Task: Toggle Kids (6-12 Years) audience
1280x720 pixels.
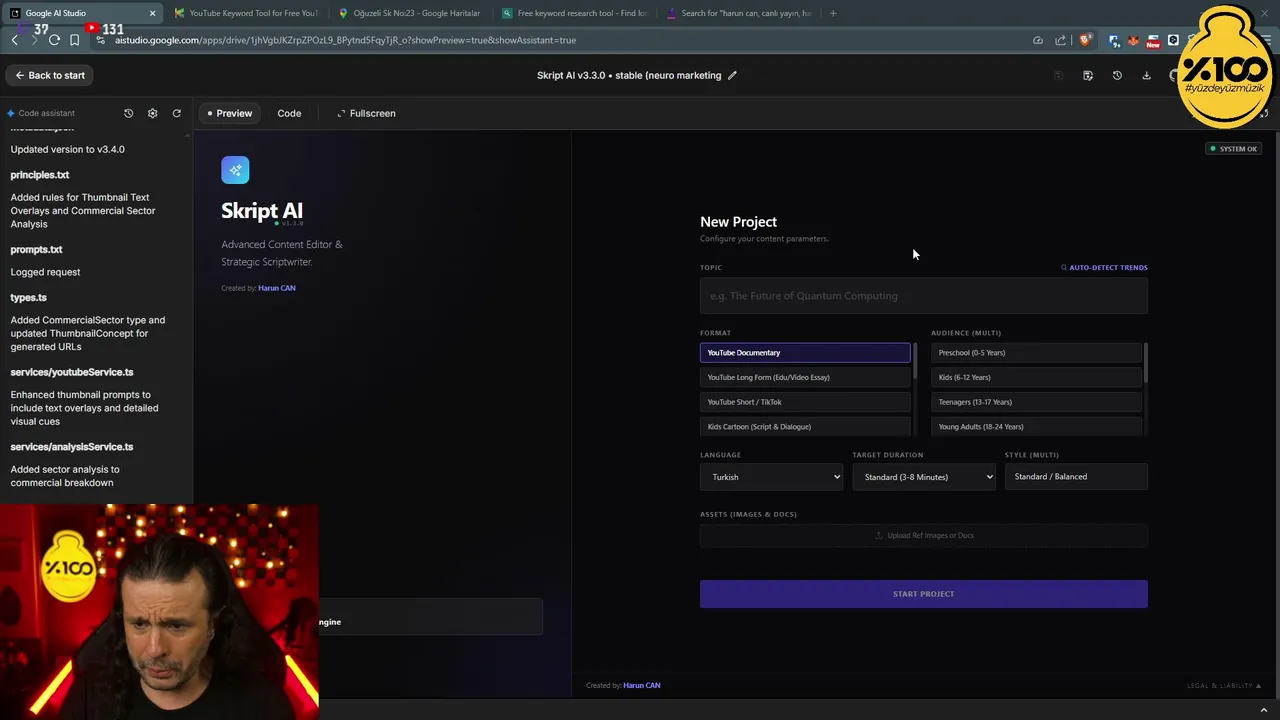Action: coord(1036,377)
